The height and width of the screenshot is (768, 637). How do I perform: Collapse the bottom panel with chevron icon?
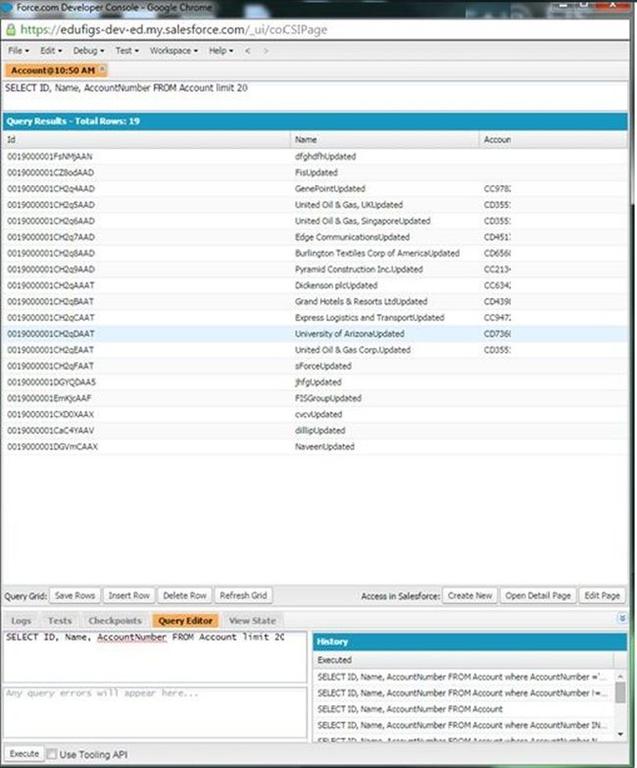622,619
